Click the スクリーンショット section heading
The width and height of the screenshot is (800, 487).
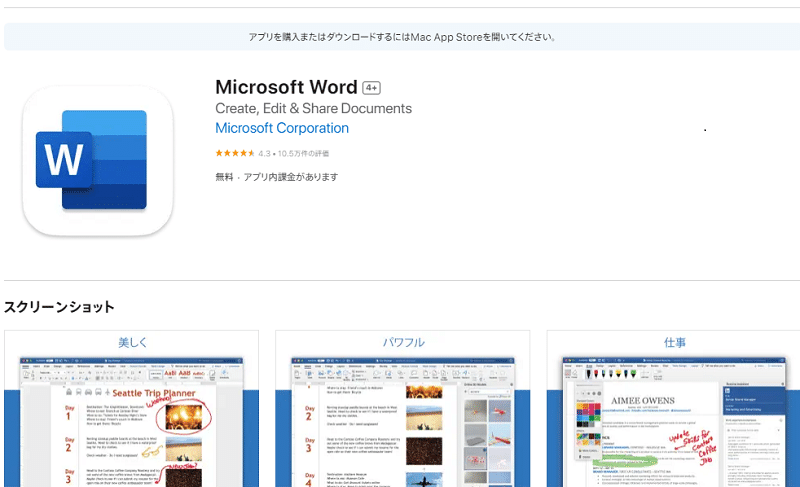coord(59,307)
